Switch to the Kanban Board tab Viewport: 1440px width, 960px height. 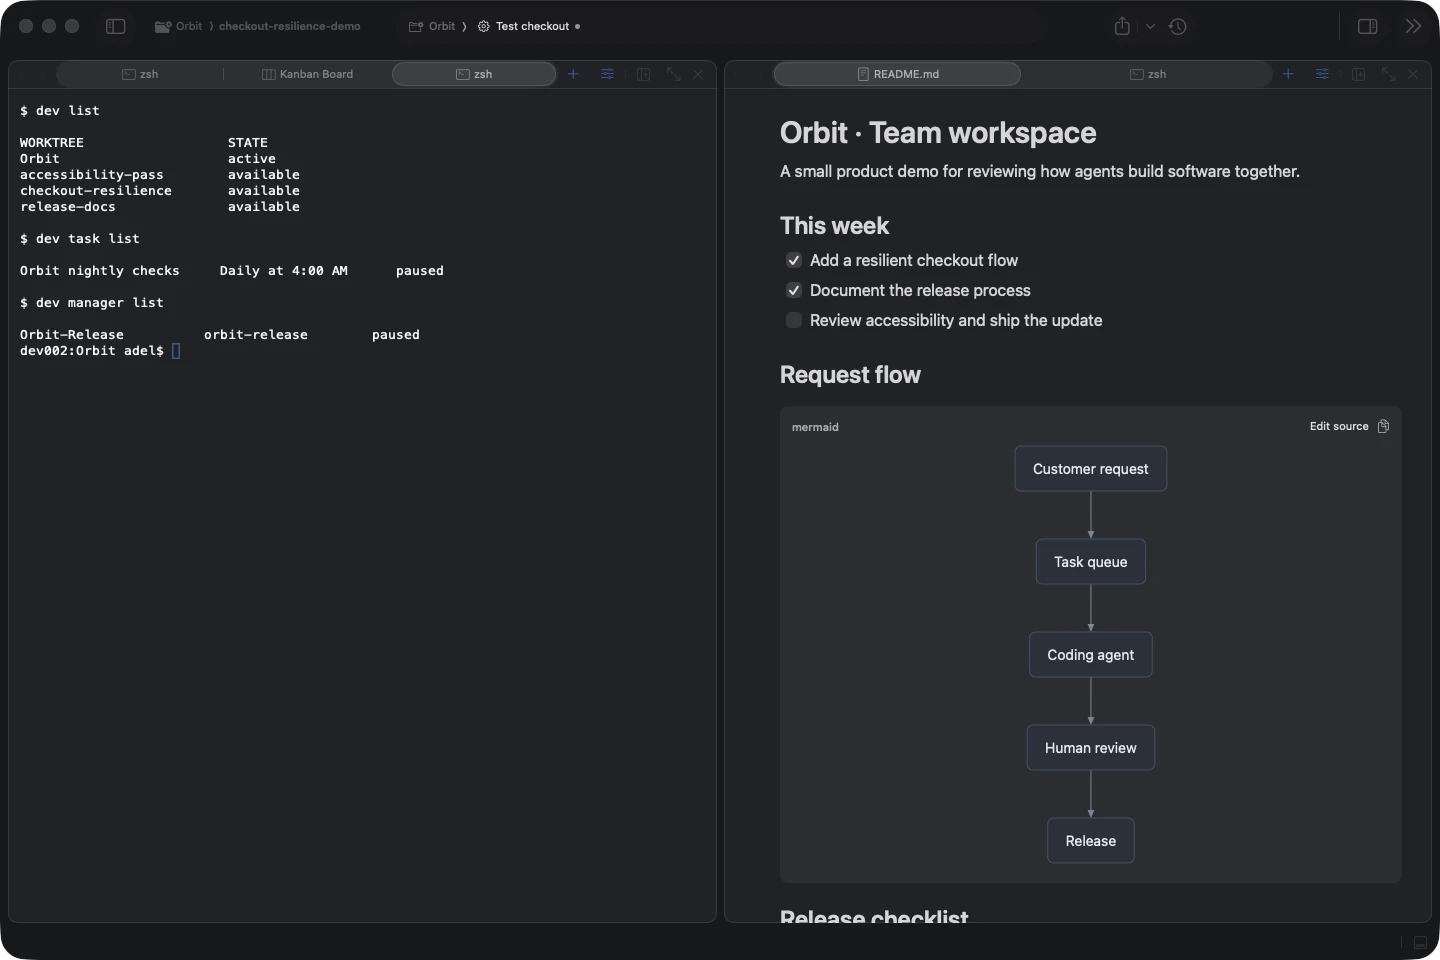click(x=307, y=74)
